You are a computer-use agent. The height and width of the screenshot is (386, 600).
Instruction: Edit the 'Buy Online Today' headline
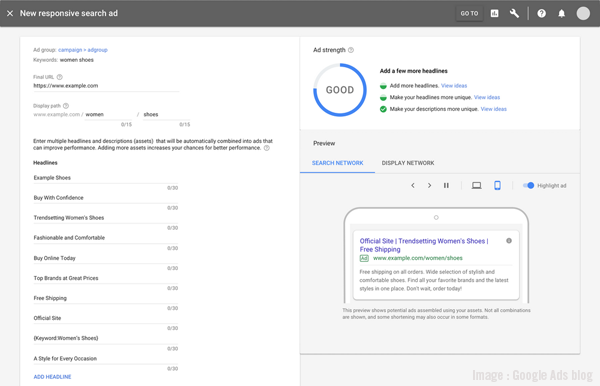point(106,258)
